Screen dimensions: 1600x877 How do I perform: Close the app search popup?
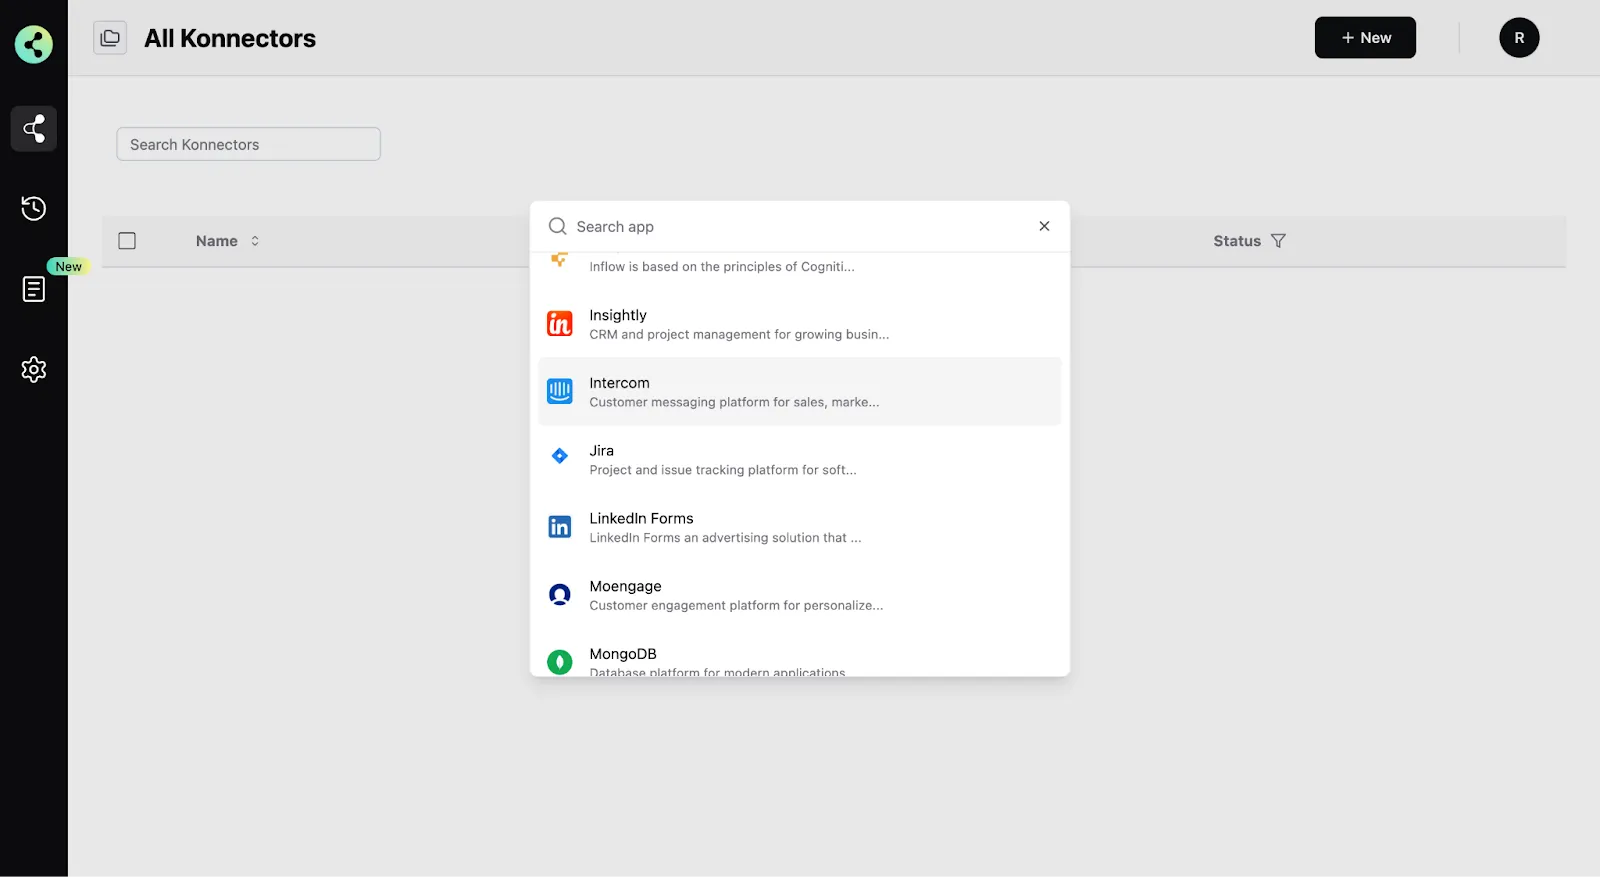click(1044, 226)
